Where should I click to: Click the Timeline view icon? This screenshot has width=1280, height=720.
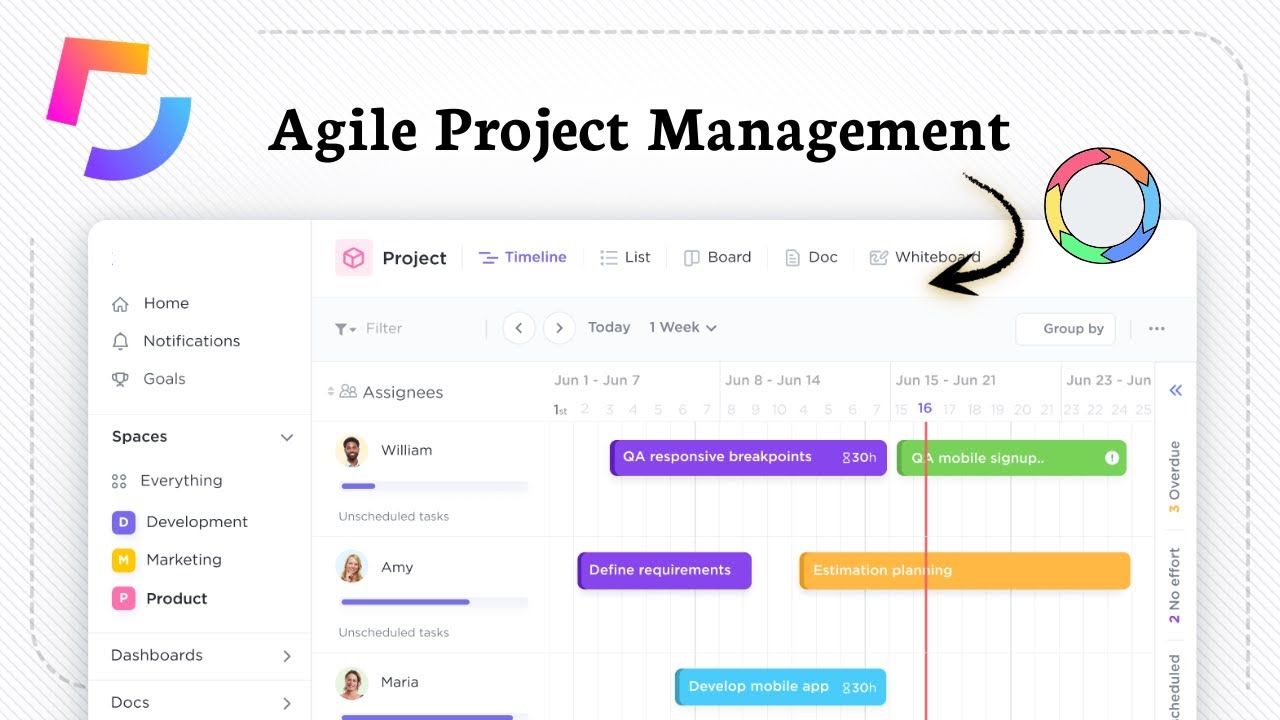pyautogui.click(x=488, y=258)
